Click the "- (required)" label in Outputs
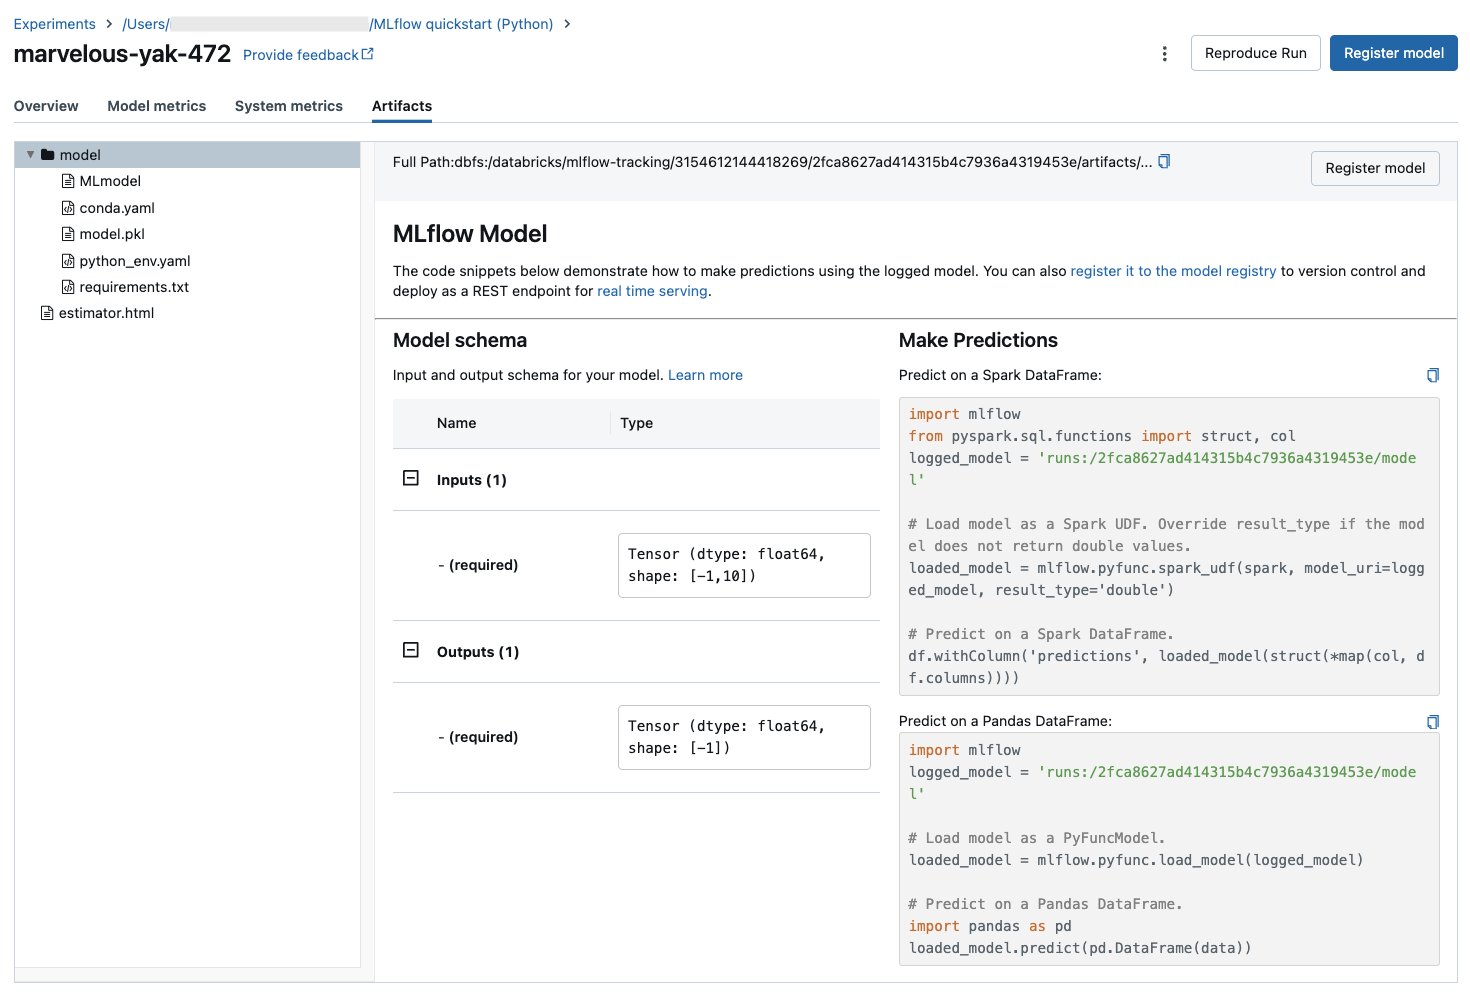 (478, 737)
